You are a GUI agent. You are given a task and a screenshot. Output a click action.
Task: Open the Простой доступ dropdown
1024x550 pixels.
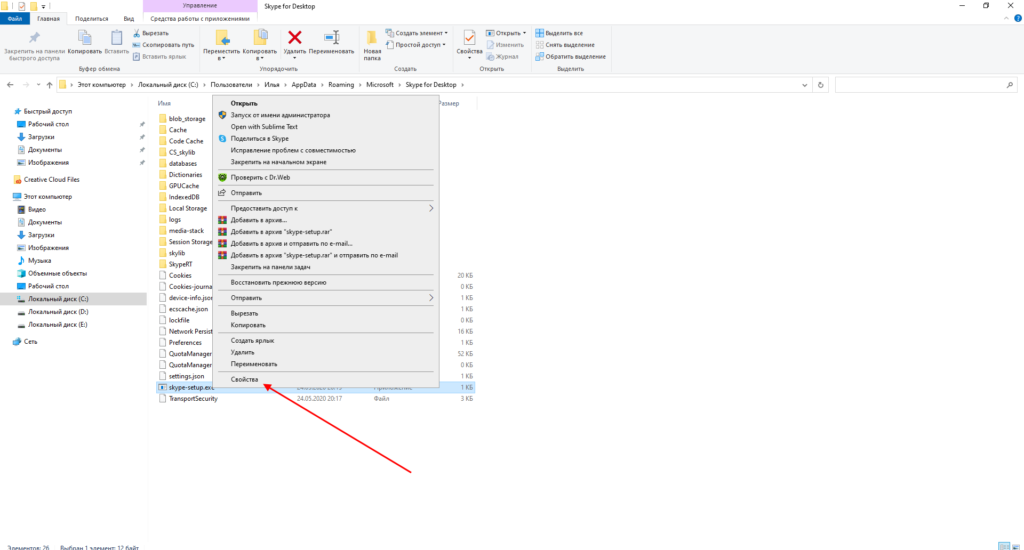[416, 44]
